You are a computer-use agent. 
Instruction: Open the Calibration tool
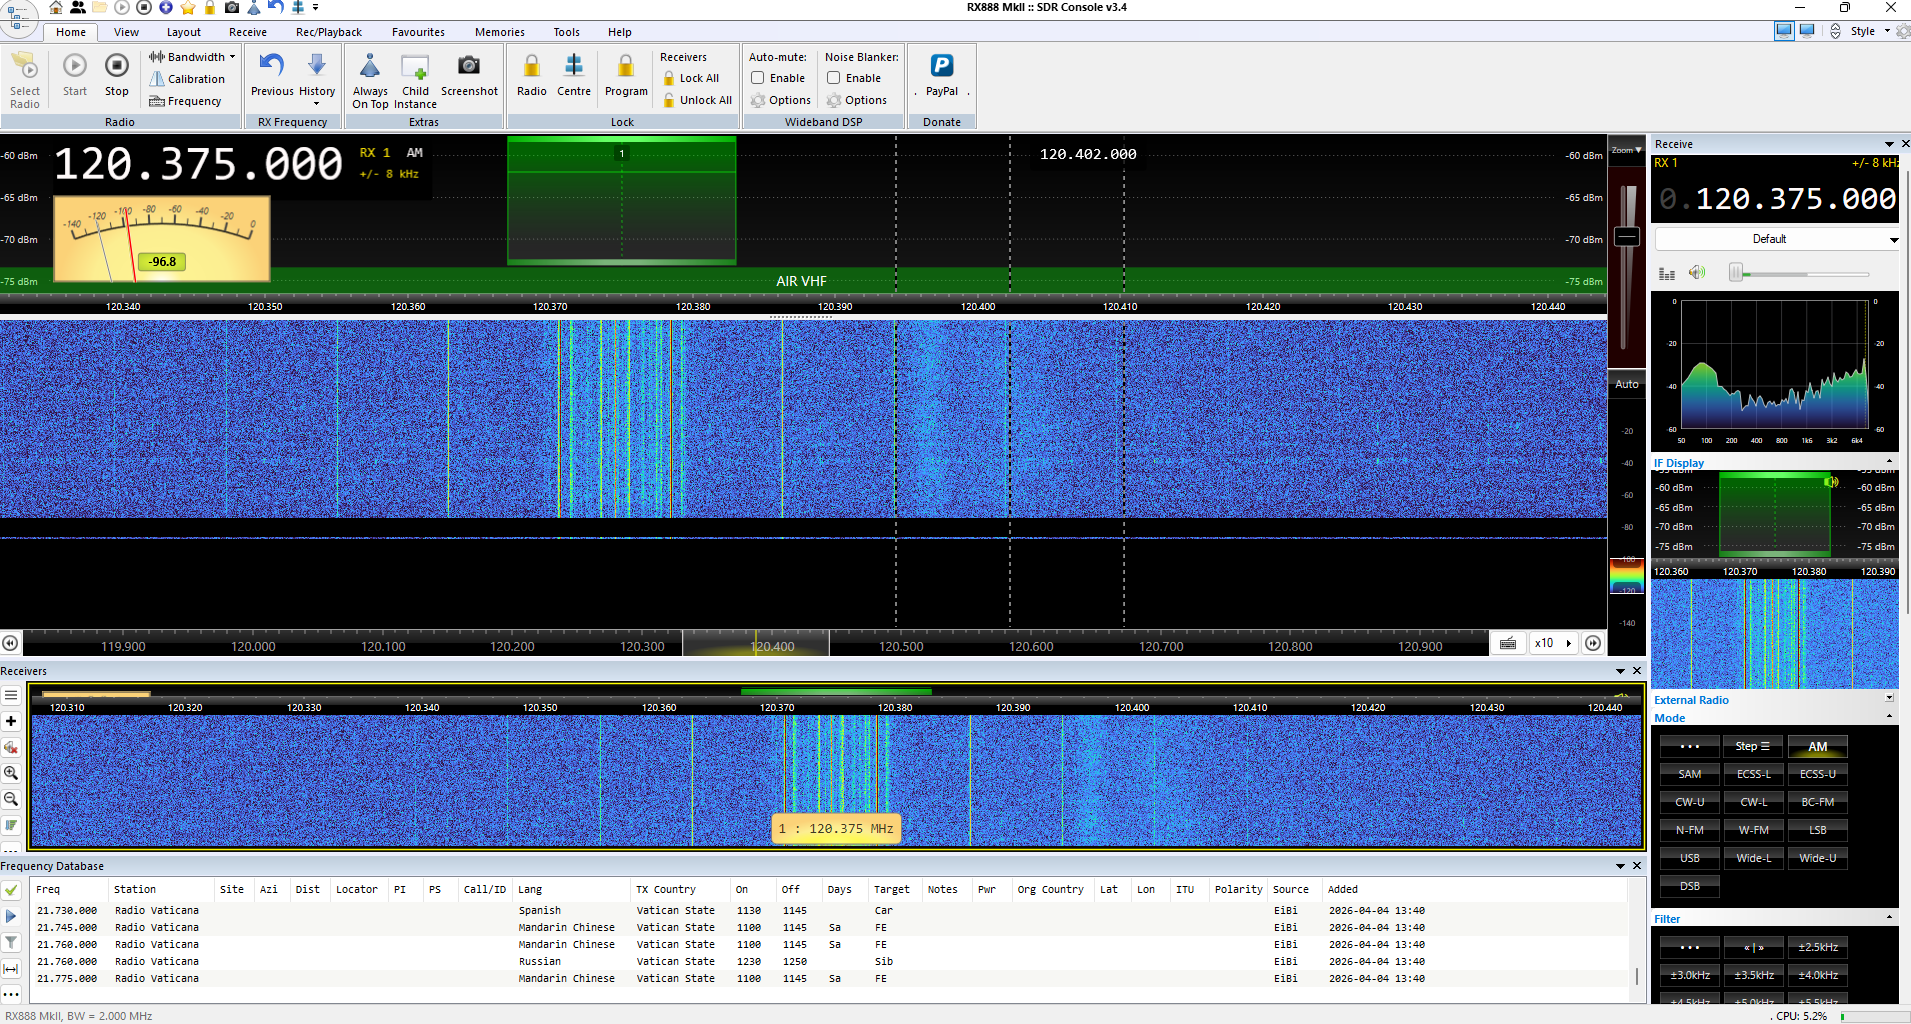pyautogui.click(x=187, y=79)
